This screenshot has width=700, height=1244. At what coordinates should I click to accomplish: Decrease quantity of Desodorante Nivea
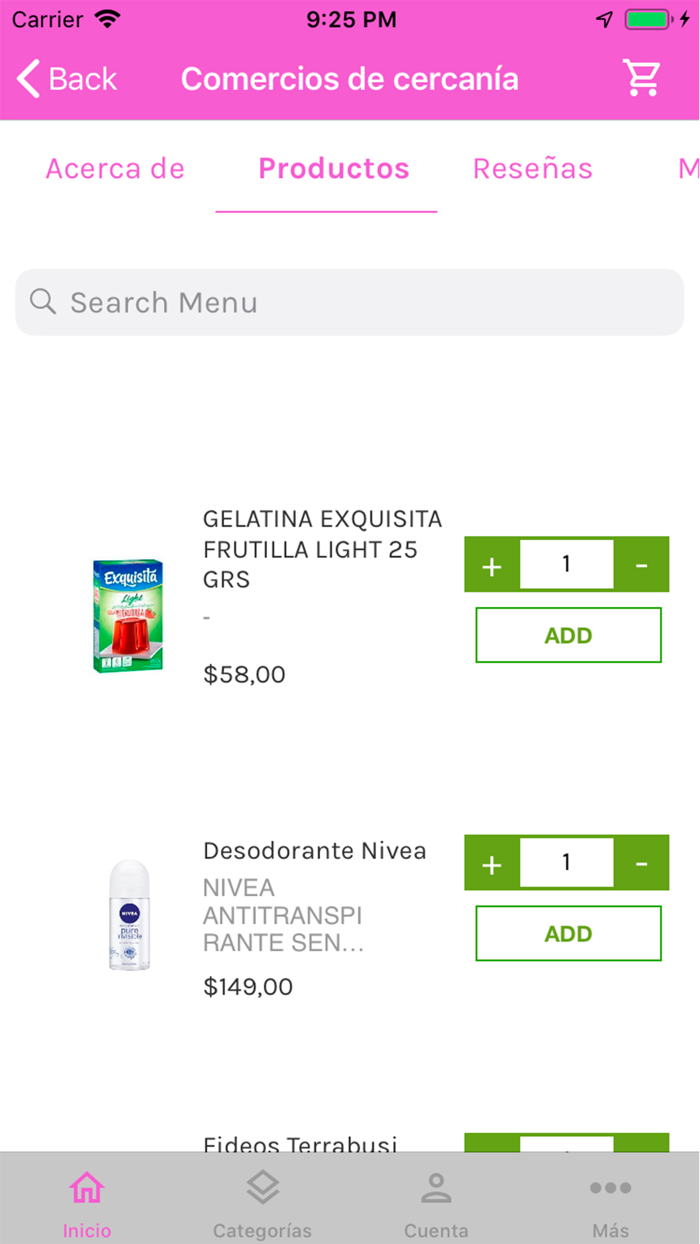click(641, 863)
